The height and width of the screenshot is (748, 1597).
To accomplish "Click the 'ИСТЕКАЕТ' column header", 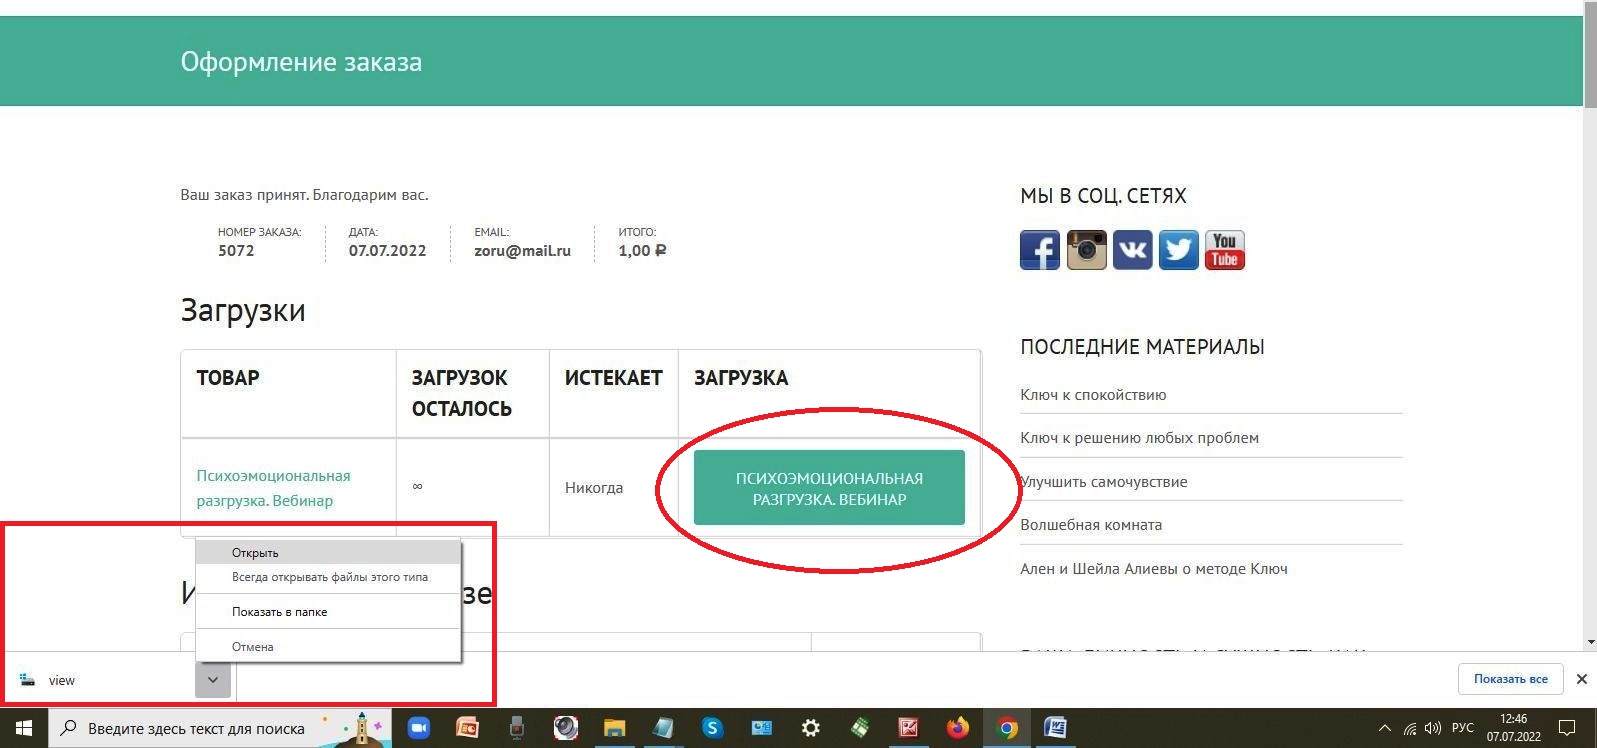I will pos(614,378).
